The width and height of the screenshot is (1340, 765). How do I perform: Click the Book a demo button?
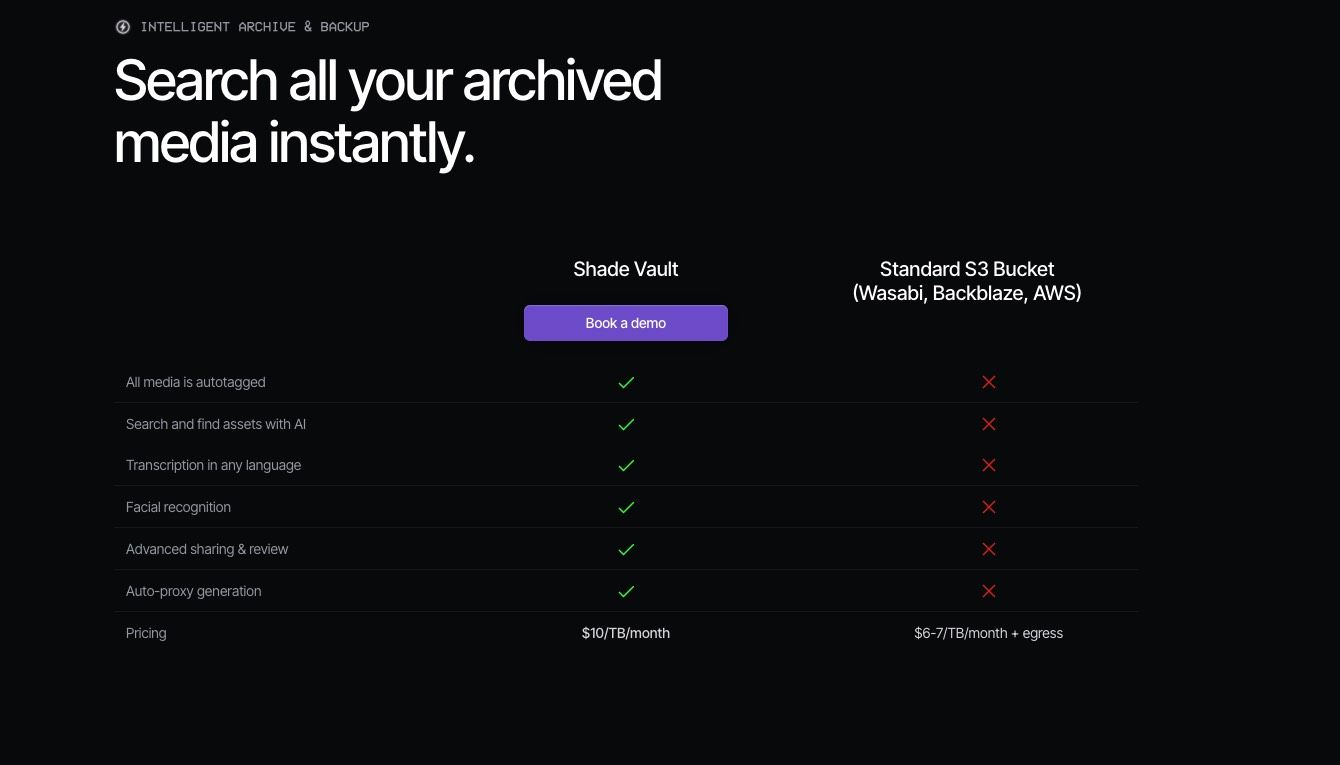626,323
